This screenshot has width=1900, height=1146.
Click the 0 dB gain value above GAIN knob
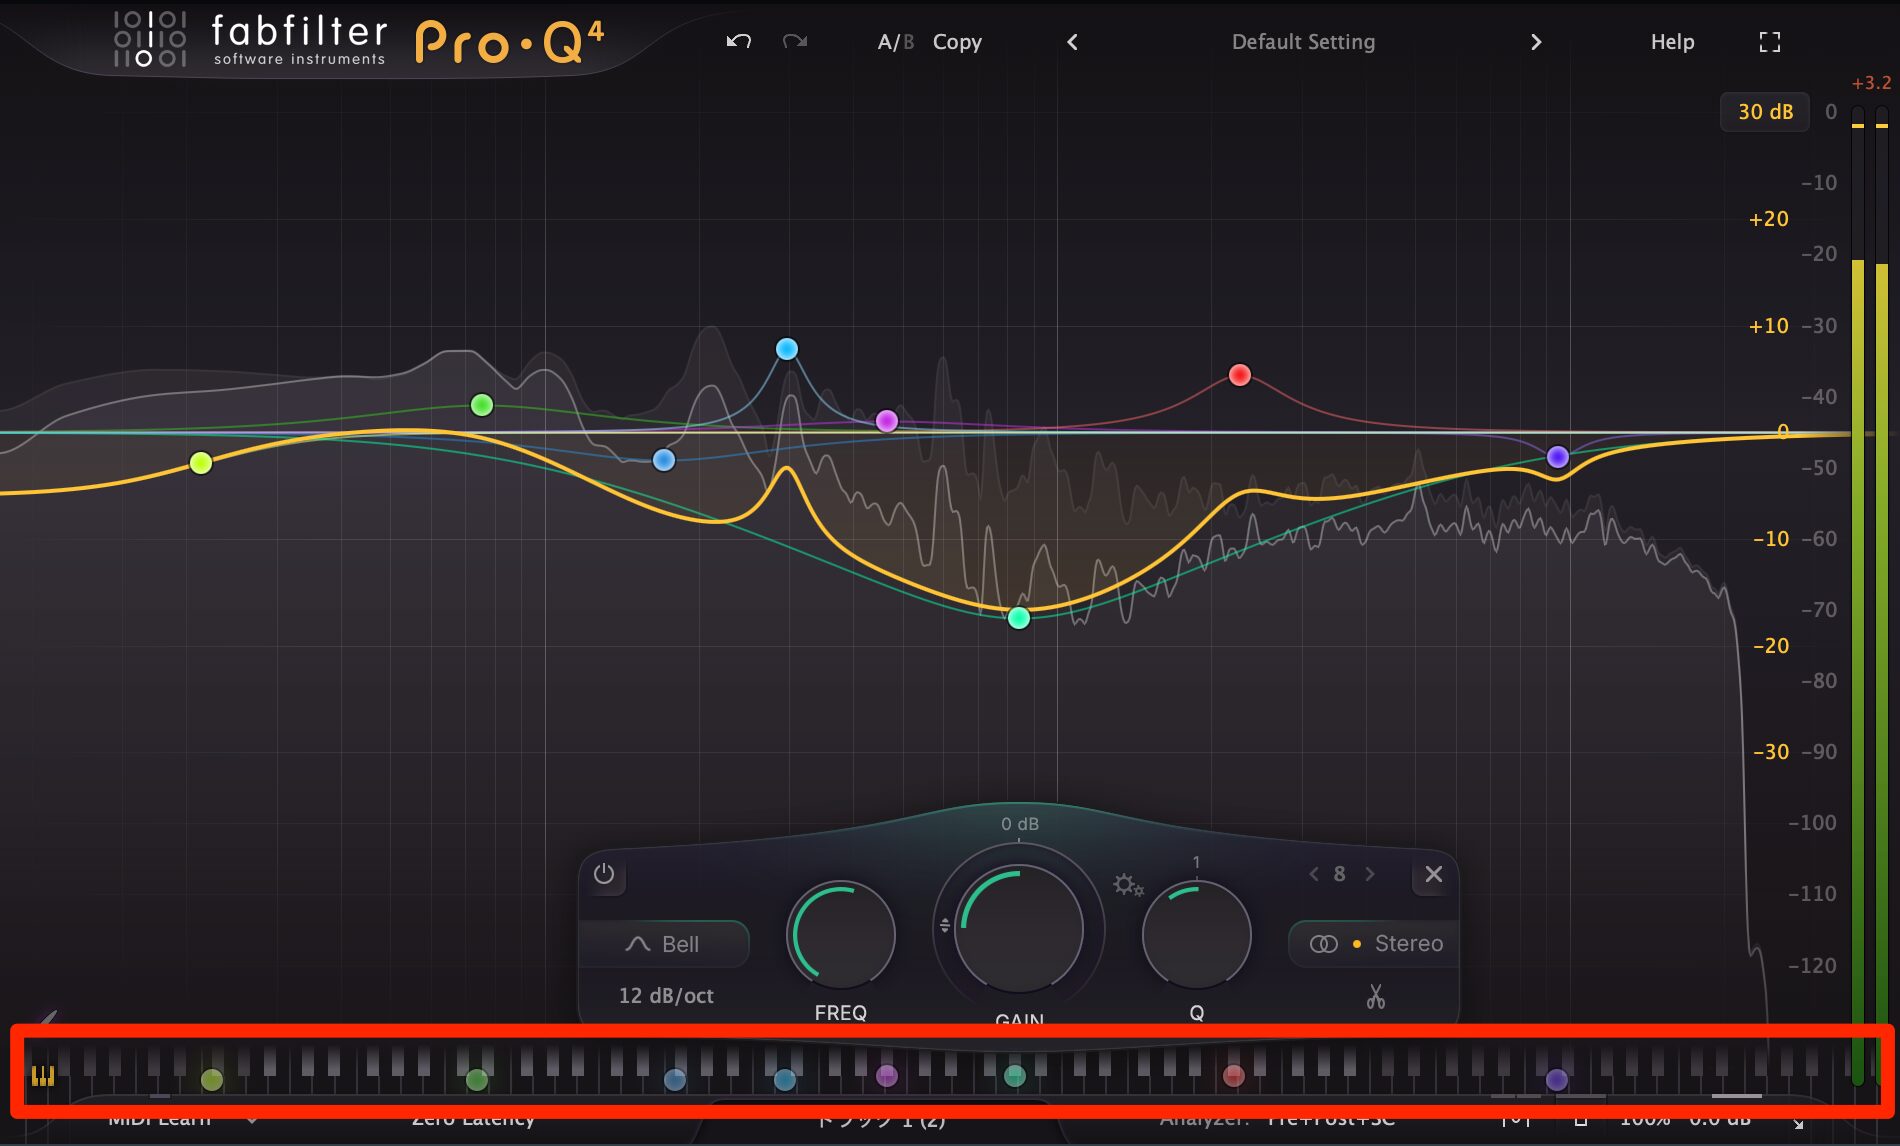(x=1020, y=824)
